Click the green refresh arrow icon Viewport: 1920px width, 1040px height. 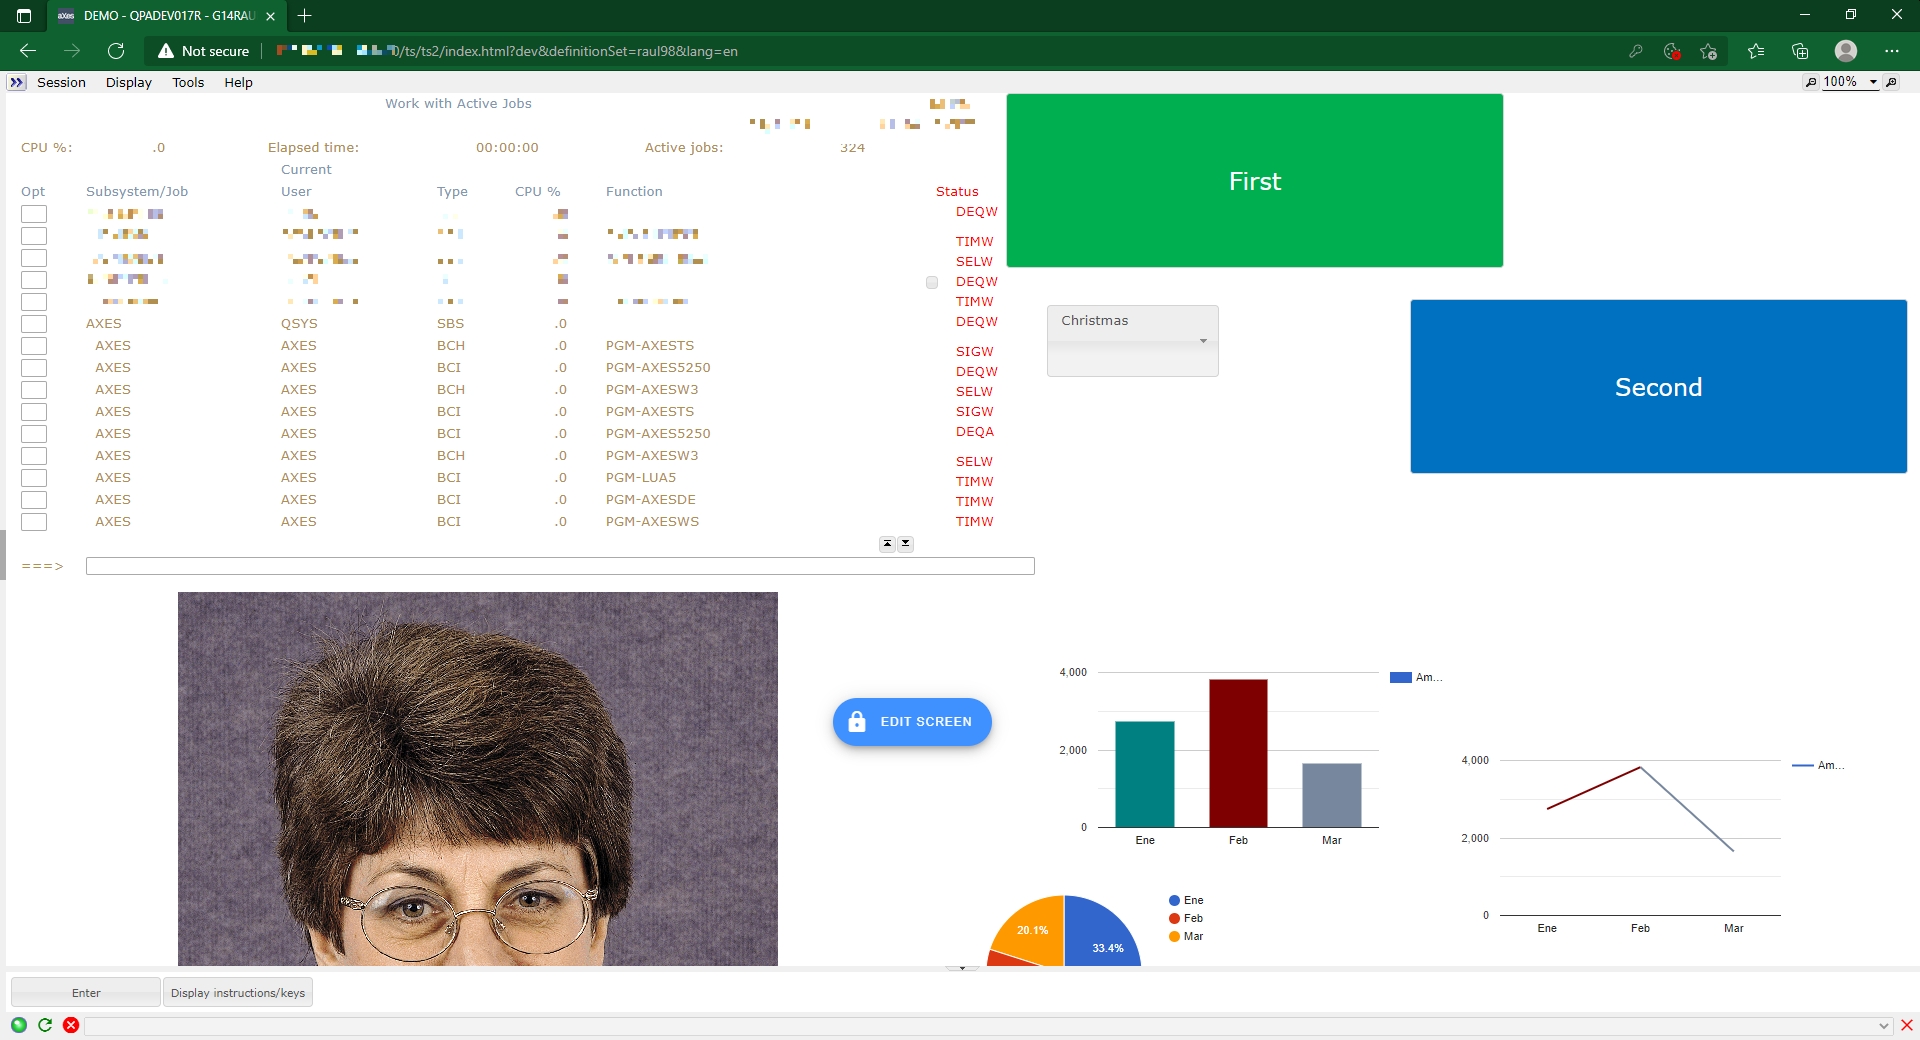pos(45,1025)
